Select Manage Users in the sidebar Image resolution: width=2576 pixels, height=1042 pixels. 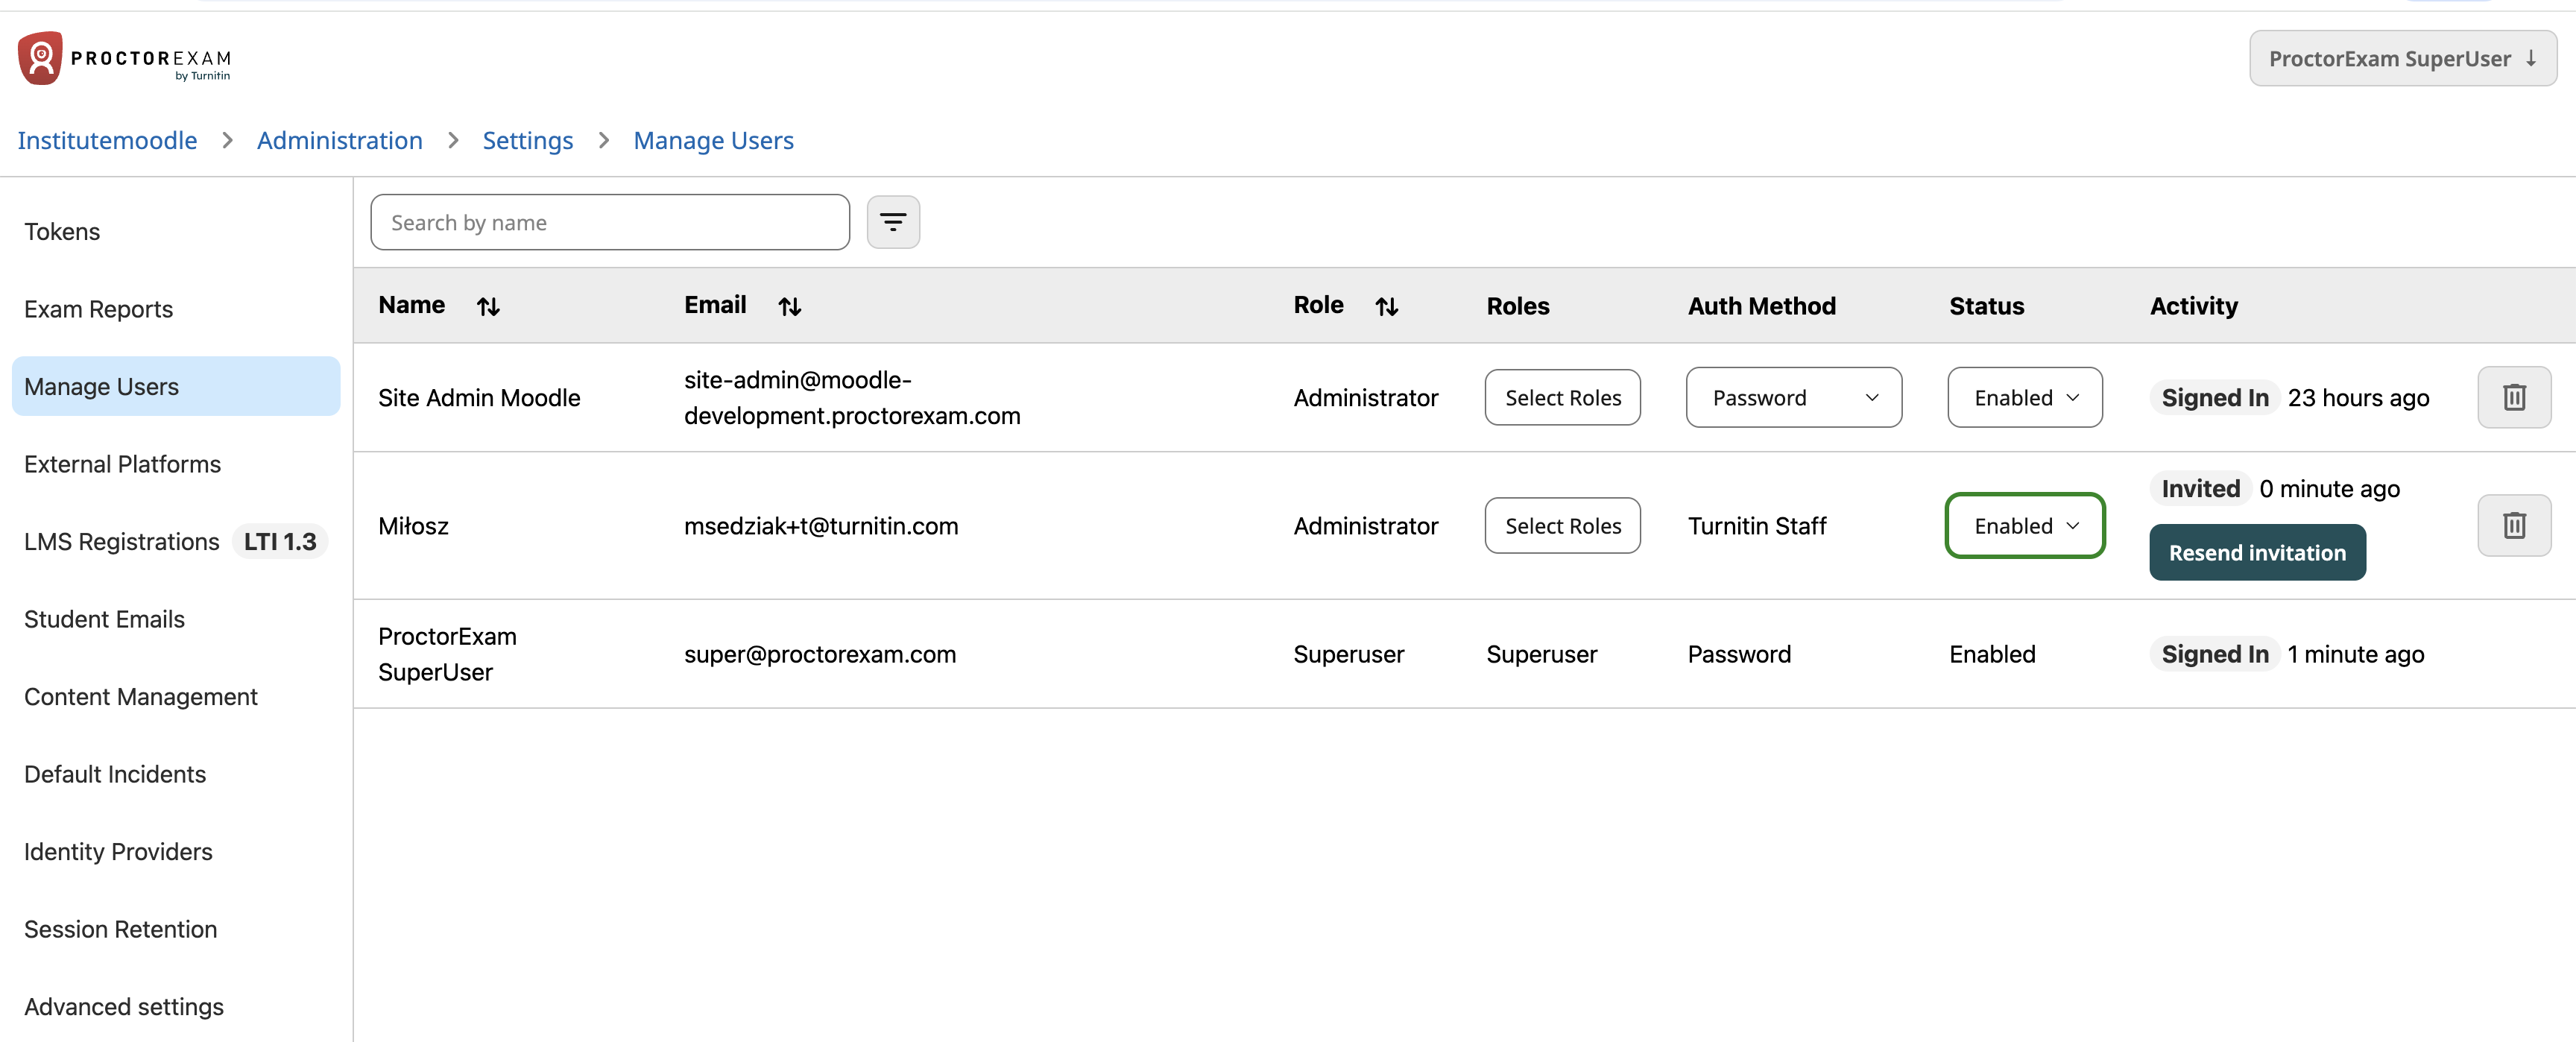click(x=176, y=387)
